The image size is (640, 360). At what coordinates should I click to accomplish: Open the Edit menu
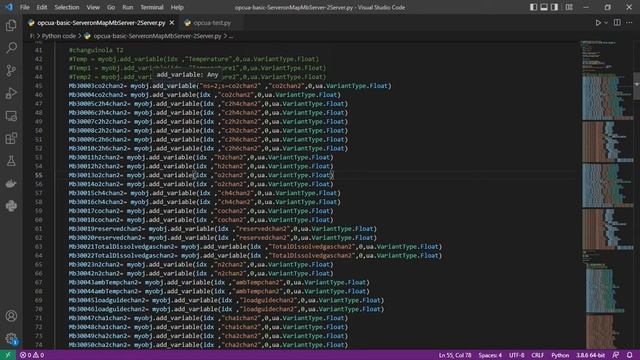(42, 7)
